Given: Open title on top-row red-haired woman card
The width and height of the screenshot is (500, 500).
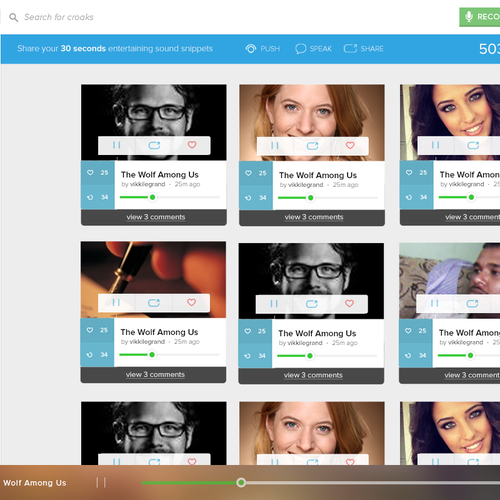Looking at the screenshot, I should [318, 175].
